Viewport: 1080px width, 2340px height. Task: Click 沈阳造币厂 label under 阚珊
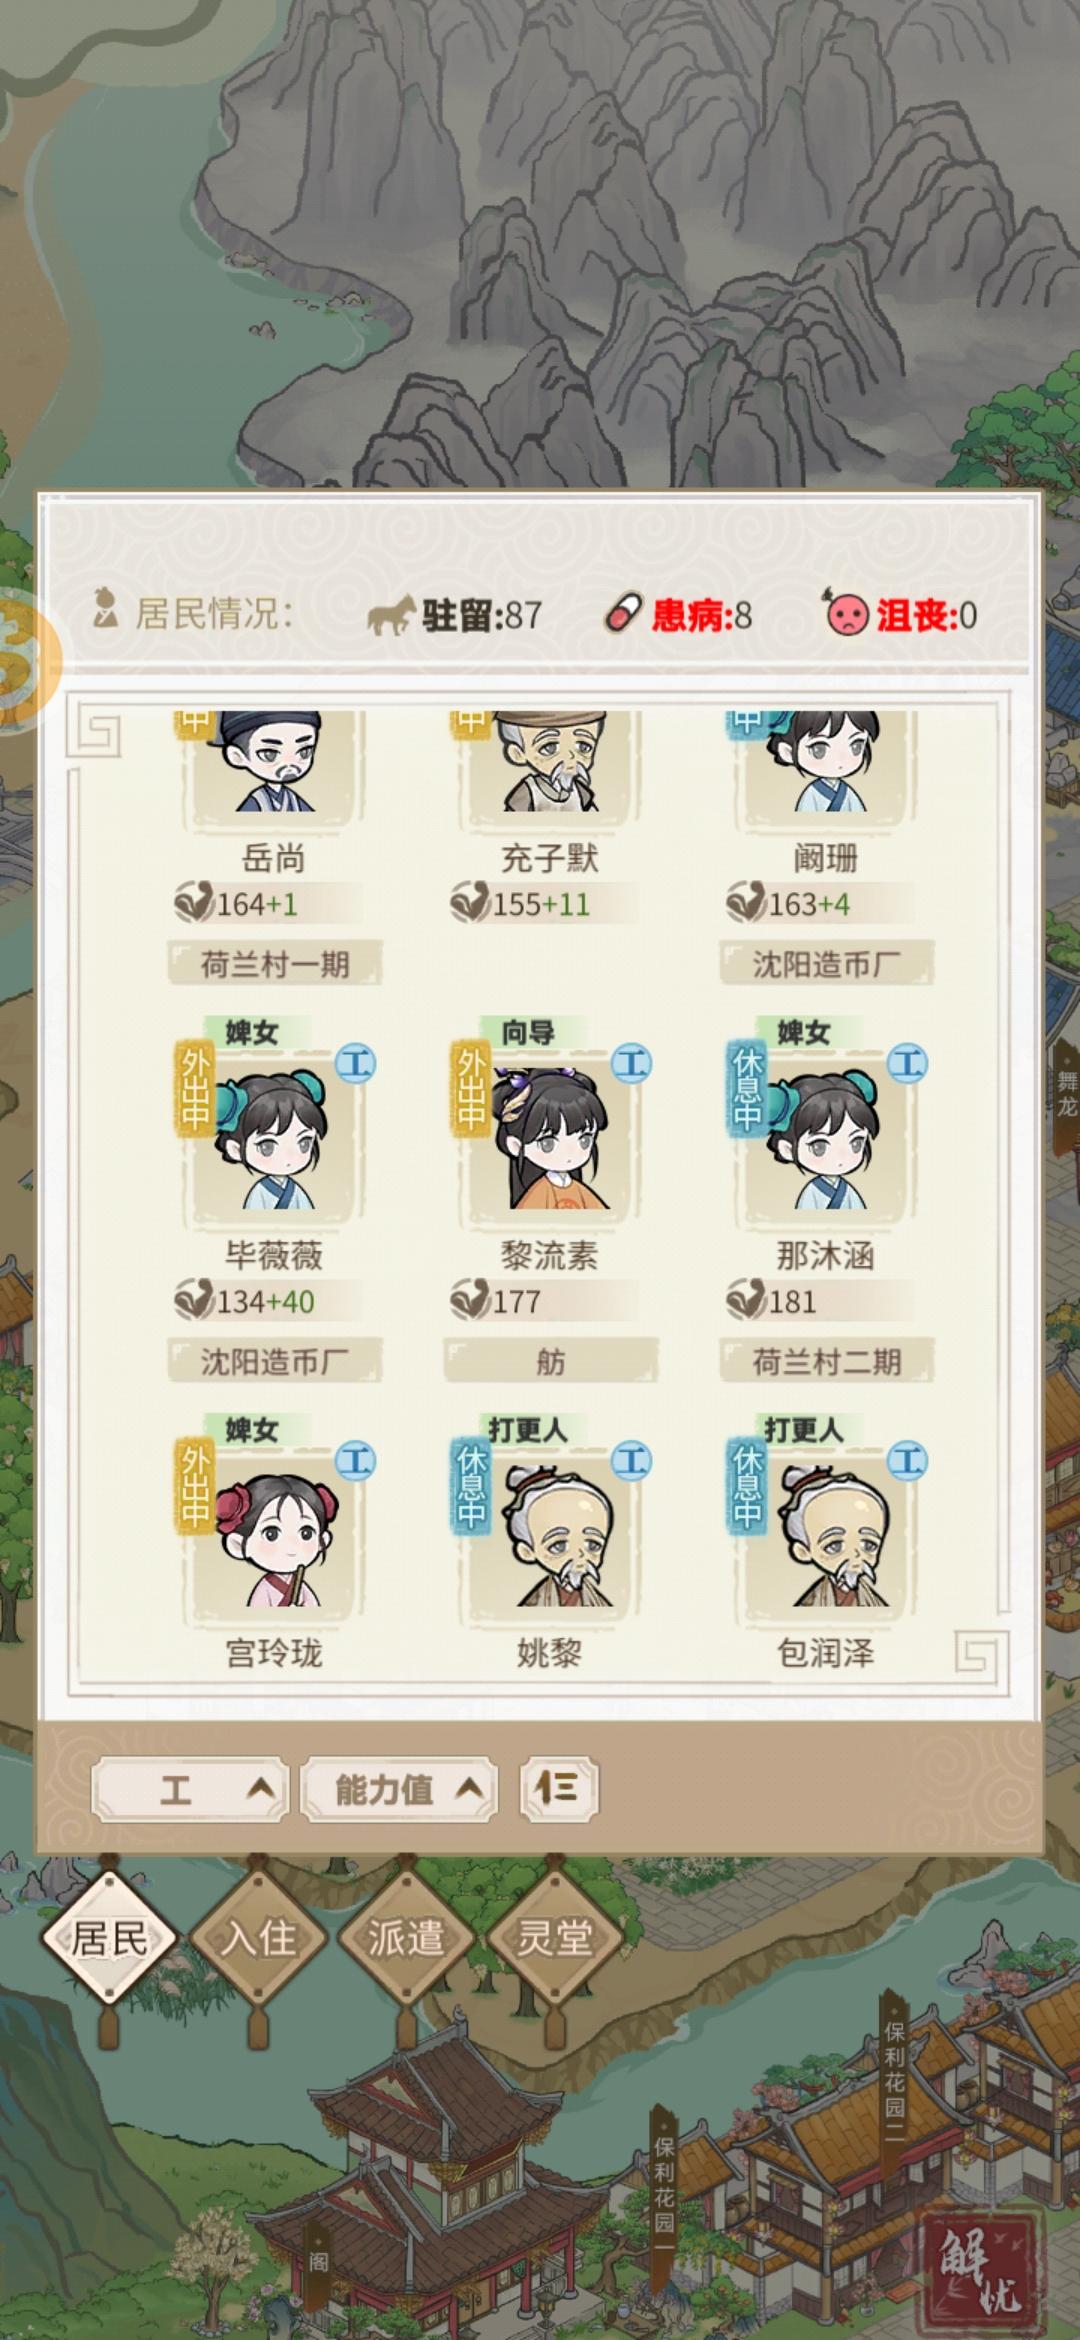click(x=827, y=964)
